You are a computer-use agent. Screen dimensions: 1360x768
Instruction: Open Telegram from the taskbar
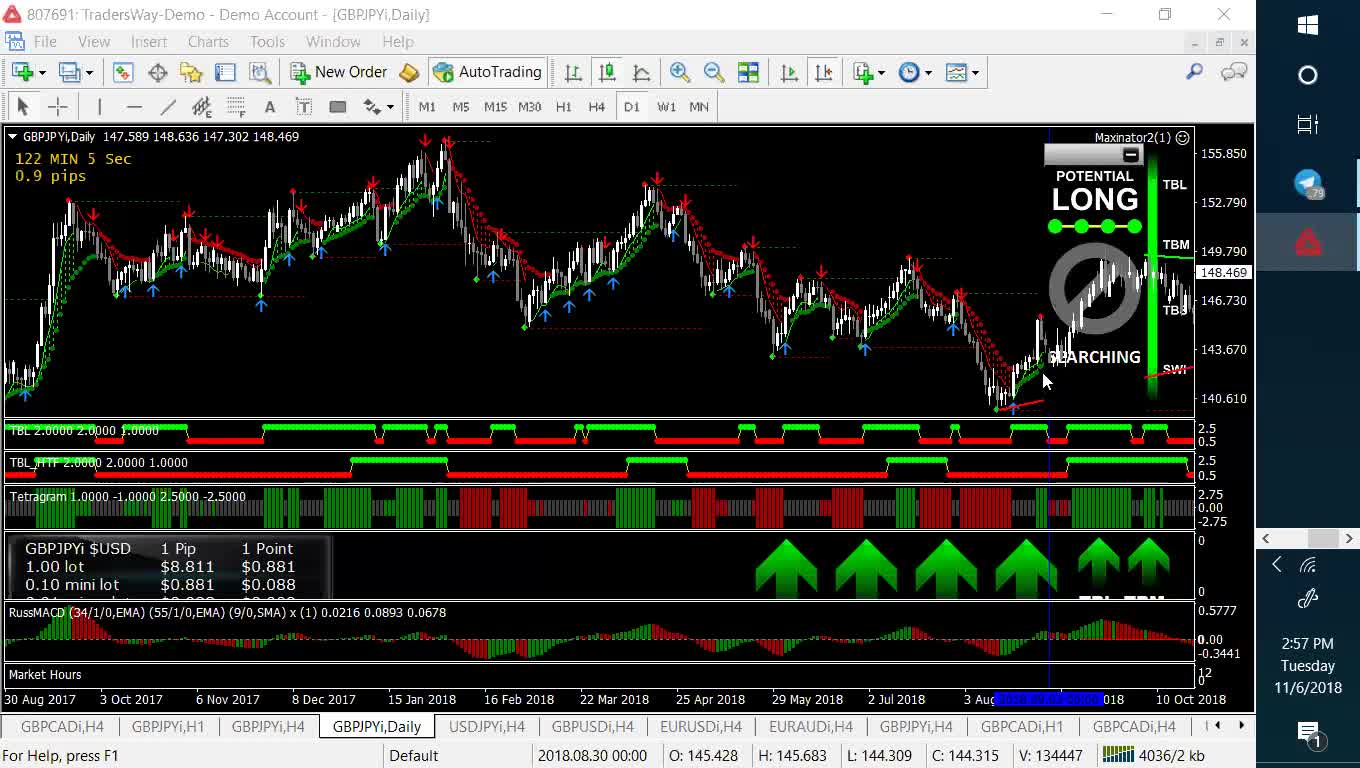(x=1308, y=184)
